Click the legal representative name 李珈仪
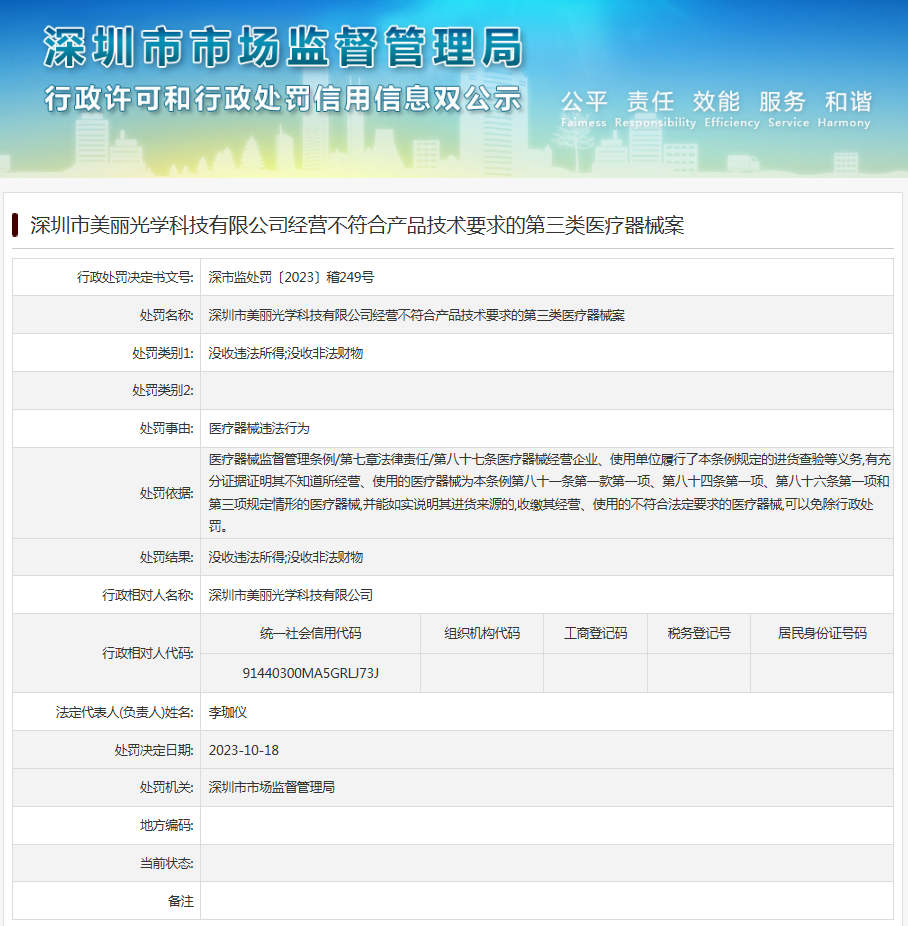Screen dimensions: 908x926 pyautogui.click(x=227, y=712)
